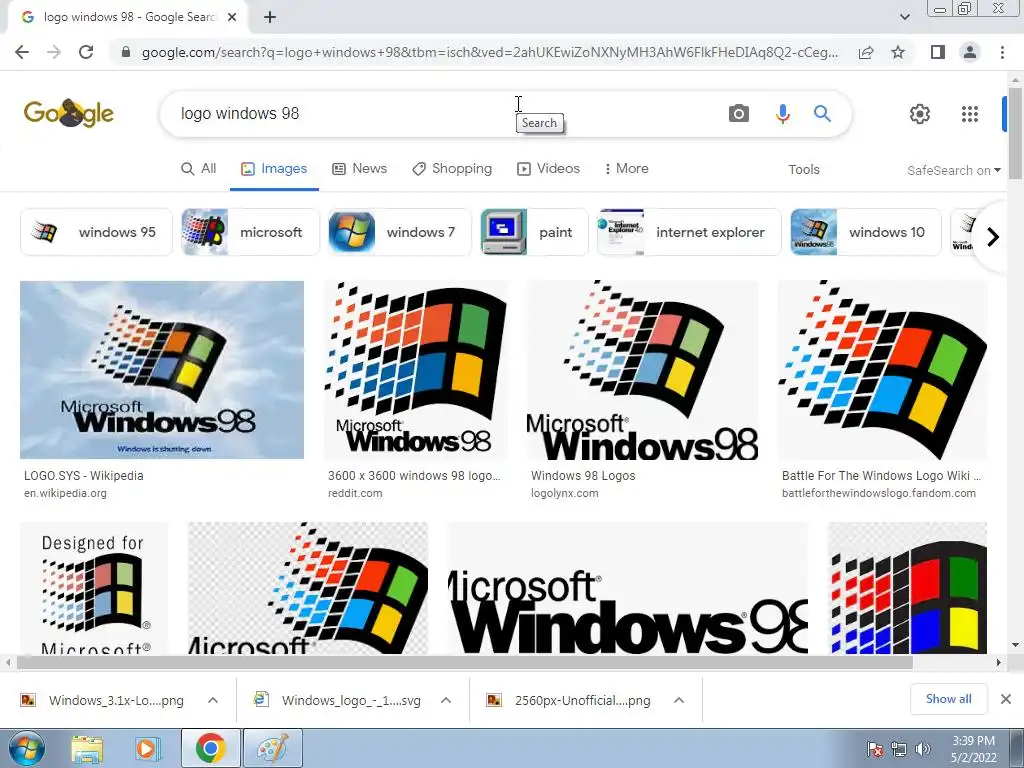This screenshot has width=1024, height=768.
Task: Select the Images tab
Action: click(274, 168)
